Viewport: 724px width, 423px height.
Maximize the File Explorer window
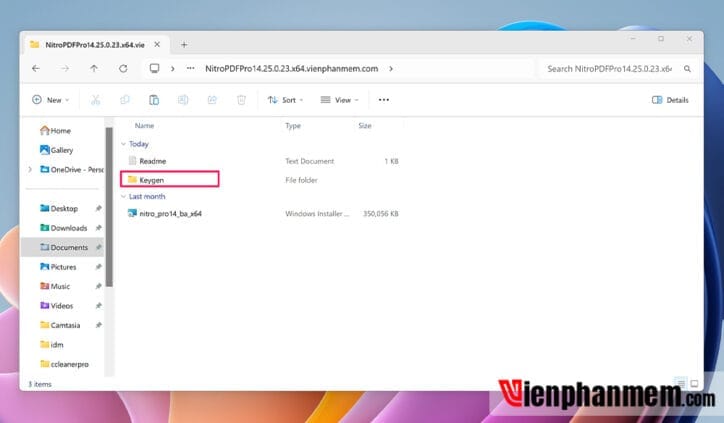point(661,39)
